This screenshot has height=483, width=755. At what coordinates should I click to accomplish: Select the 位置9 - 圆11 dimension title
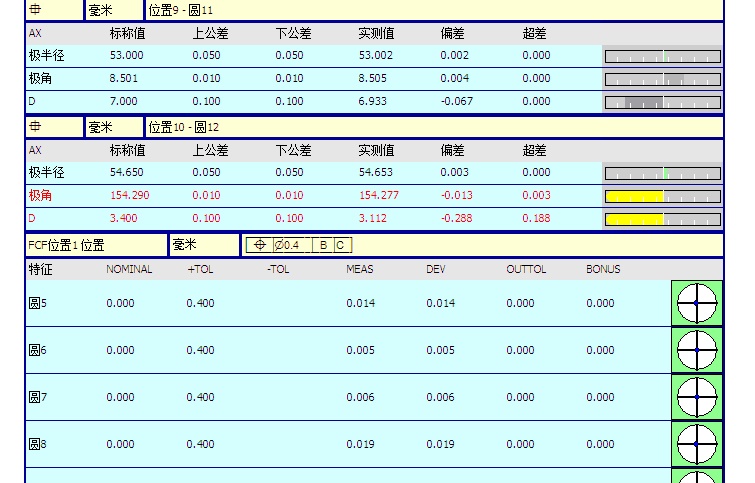point(181,10)
